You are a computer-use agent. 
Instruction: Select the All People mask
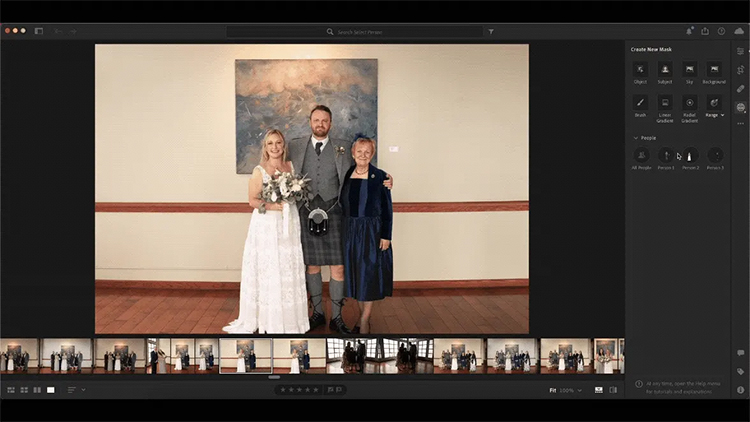click(641, 156)
